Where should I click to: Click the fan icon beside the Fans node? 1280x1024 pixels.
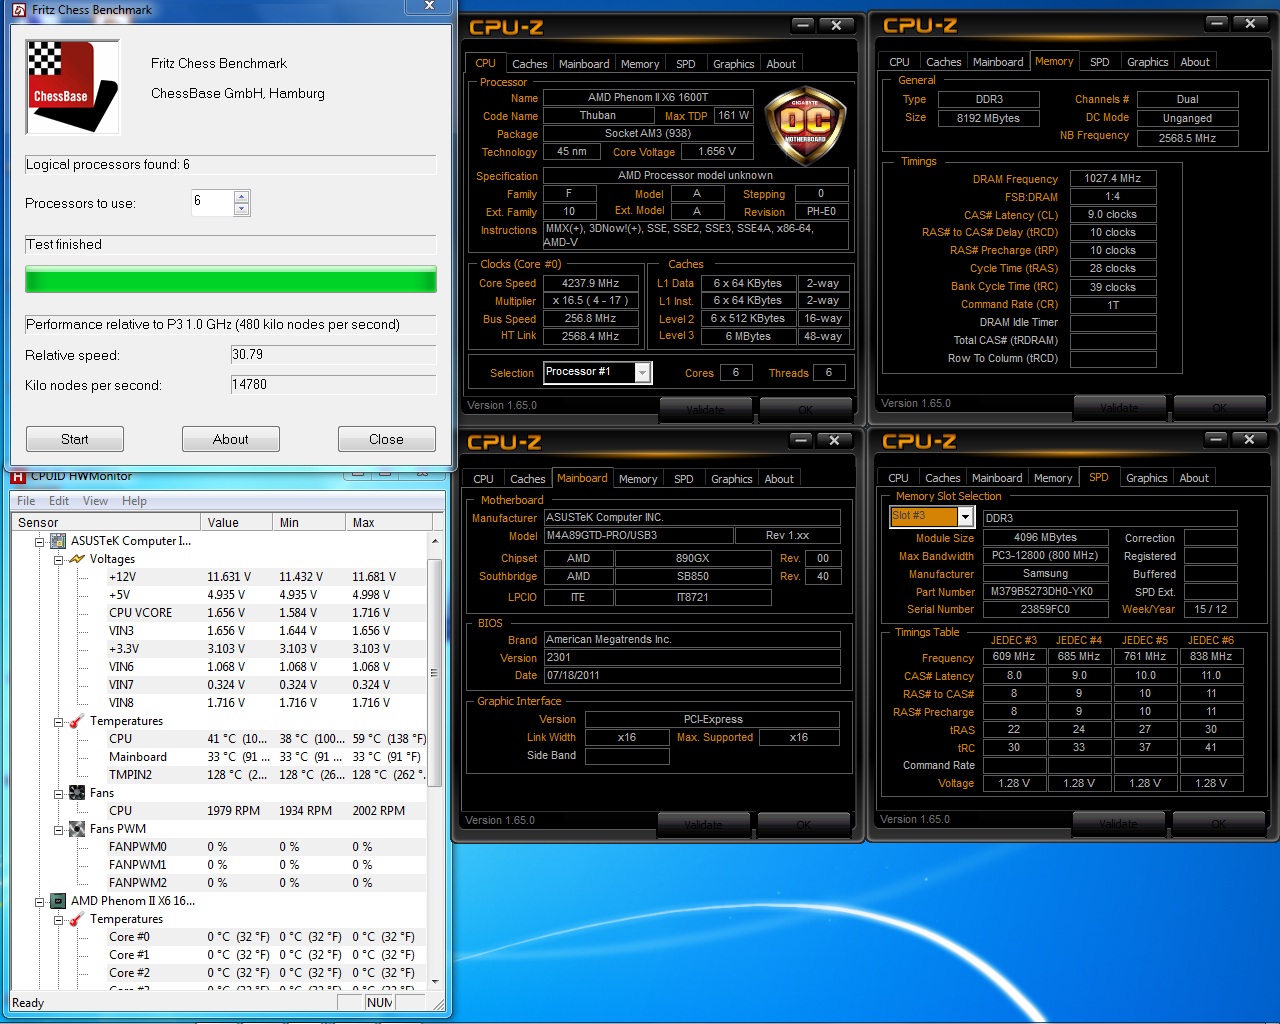77,793
